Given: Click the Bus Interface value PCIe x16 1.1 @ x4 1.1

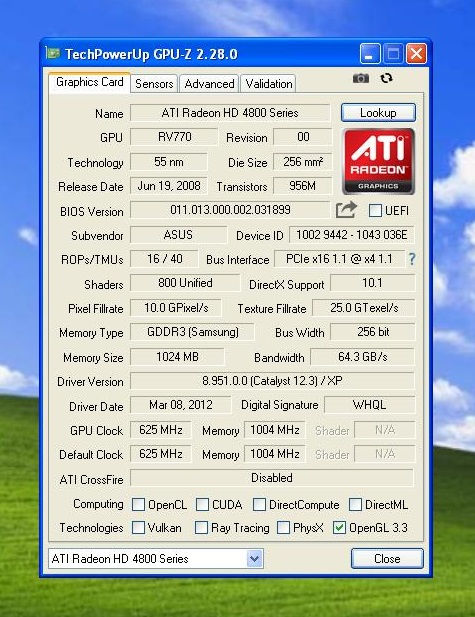Looking at the screenshot, I should (339, 259).
